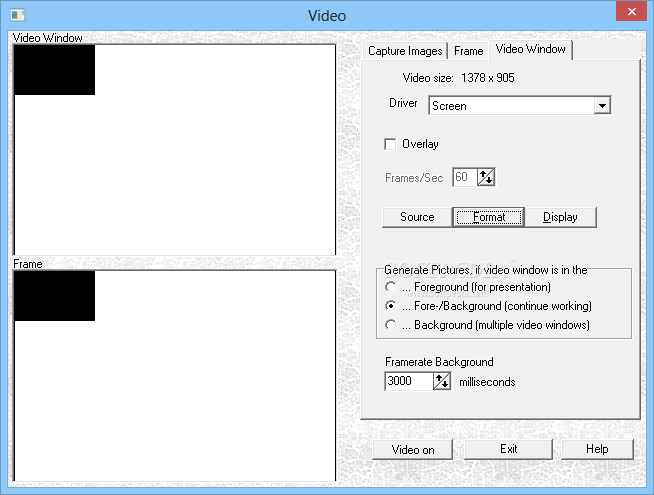The width and height of the screenshot is (654, 495).
Task: Open the Format settings button
Action: click(x=489, y=217)
